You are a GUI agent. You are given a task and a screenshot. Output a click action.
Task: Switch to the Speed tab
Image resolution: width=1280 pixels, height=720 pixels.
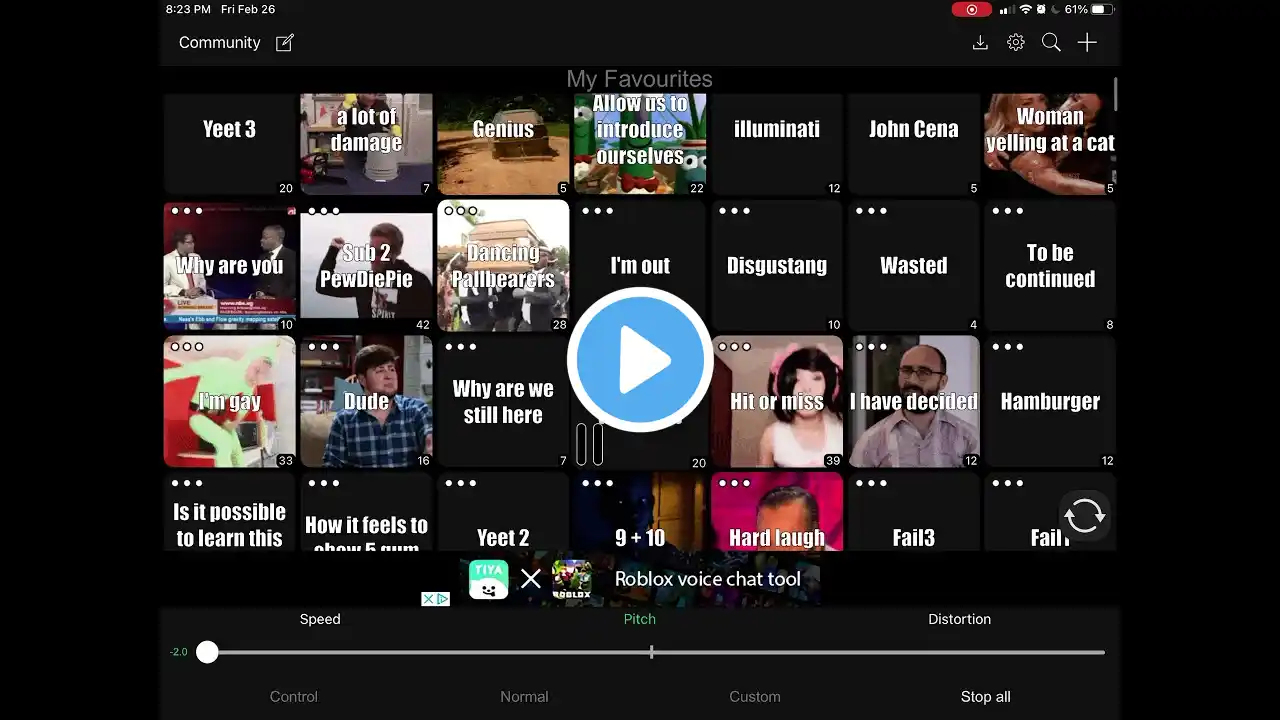pyautogui.click(x=320, y=619)
